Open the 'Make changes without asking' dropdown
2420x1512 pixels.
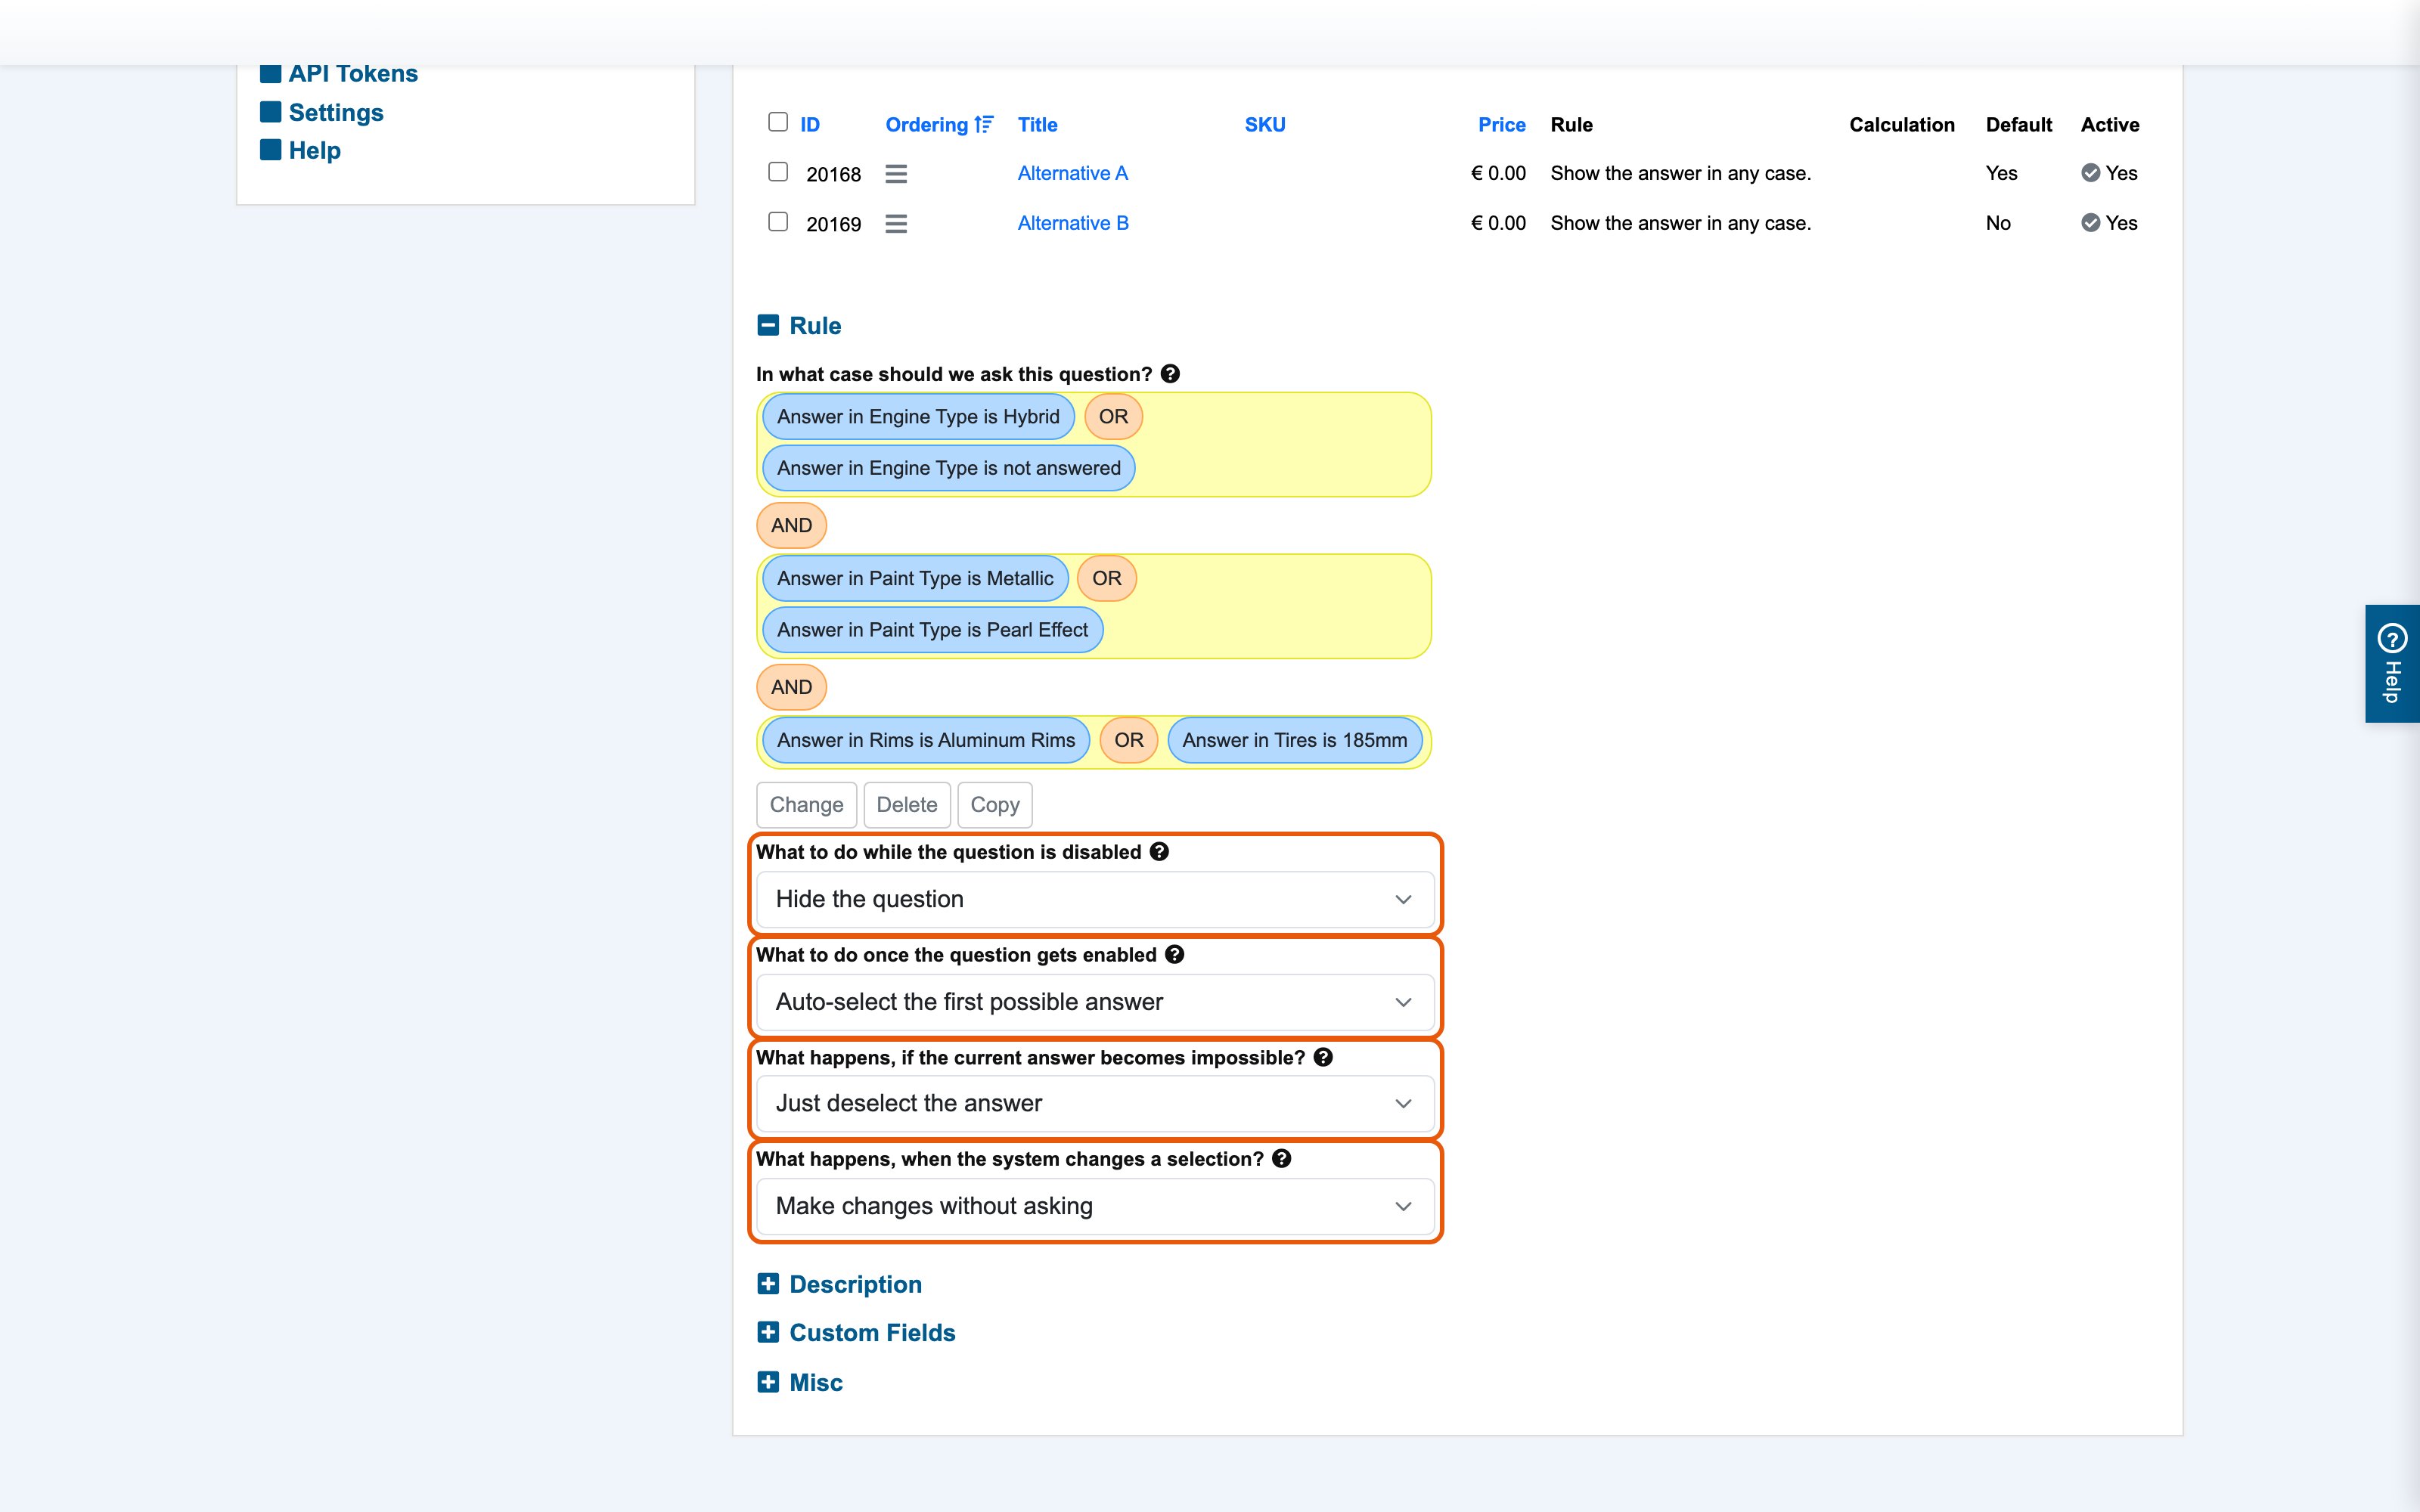coord(1095,1206)
